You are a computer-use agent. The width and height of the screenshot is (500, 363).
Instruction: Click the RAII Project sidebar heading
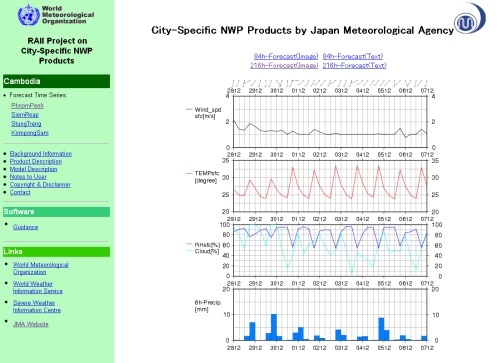pos(56,51)
